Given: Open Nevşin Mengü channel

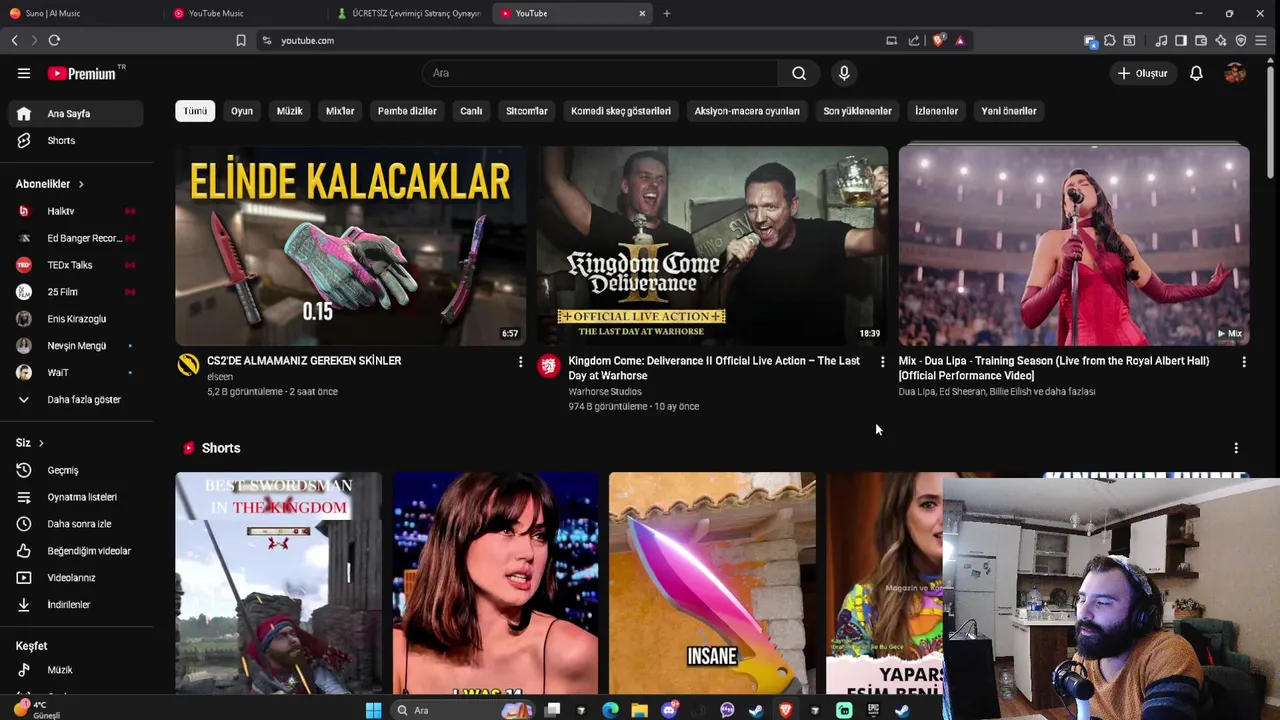Looking at the screenshot, I should [76, 346].
